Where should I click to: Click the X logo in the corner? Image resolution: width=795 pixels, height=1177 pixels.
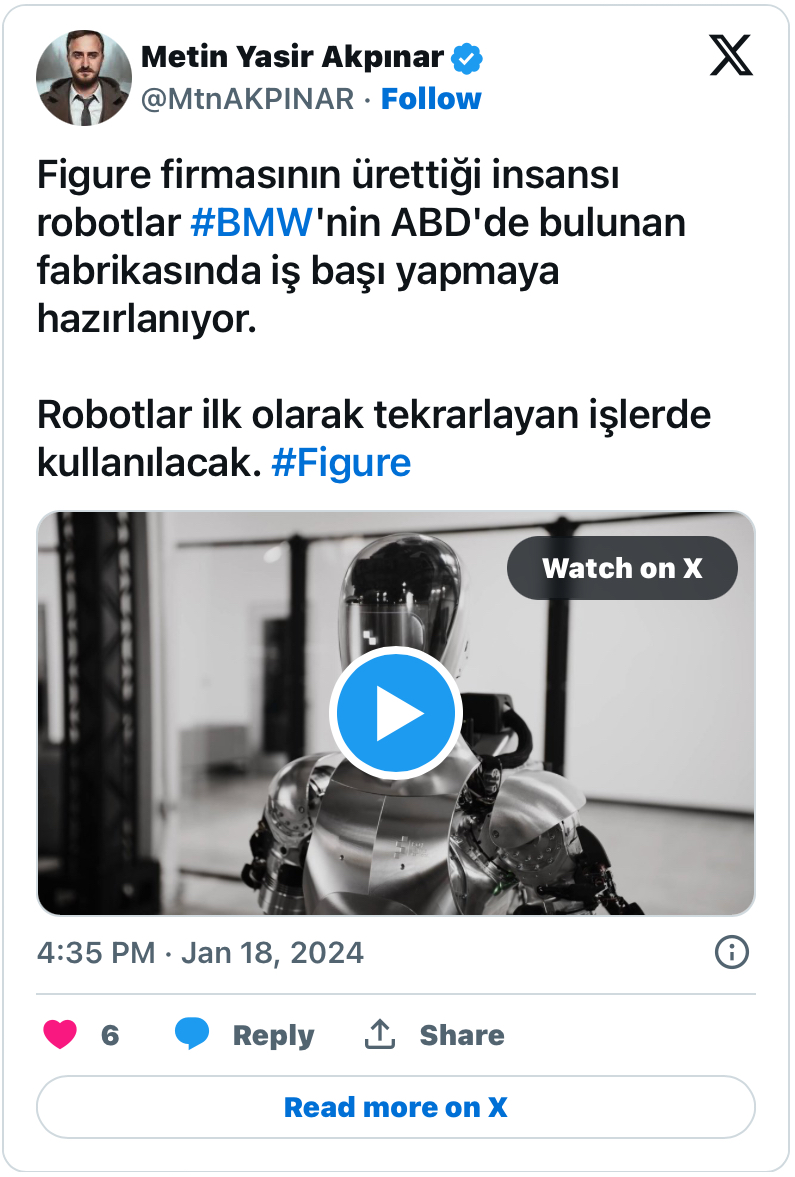tap(730, 55)
